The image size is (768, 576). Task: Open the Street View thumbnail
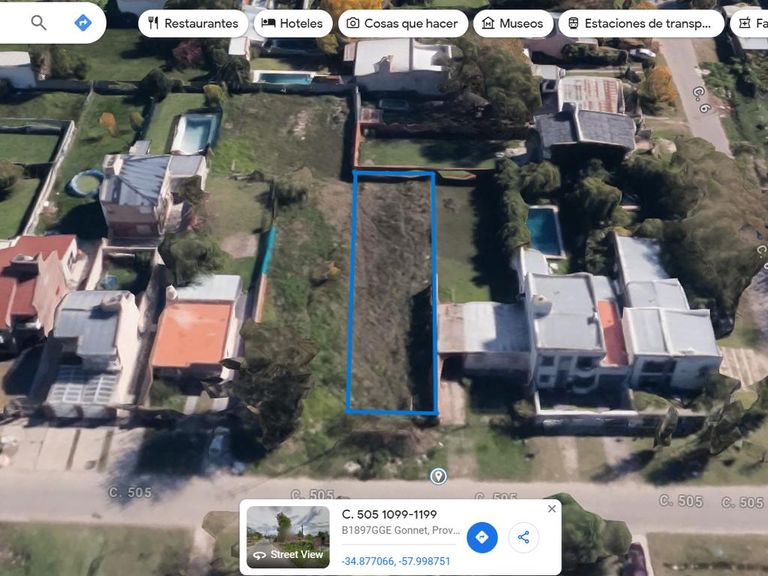(x=288, y=537)
